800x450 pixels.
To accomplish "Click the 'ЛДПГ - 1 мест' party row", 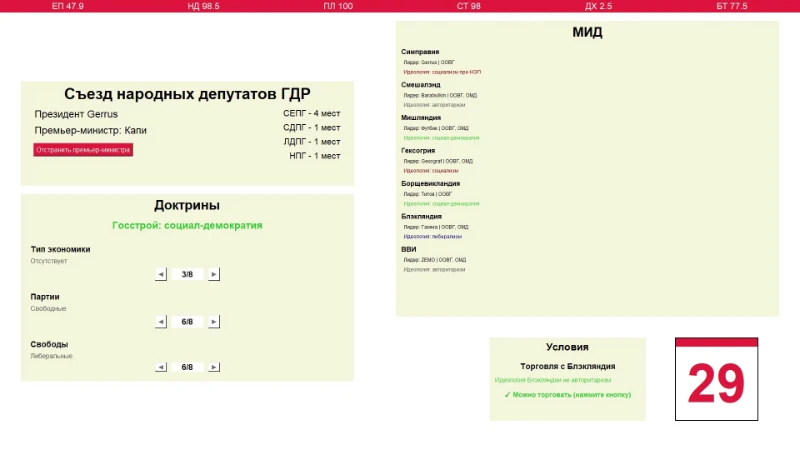I will (x=312, y=142).
